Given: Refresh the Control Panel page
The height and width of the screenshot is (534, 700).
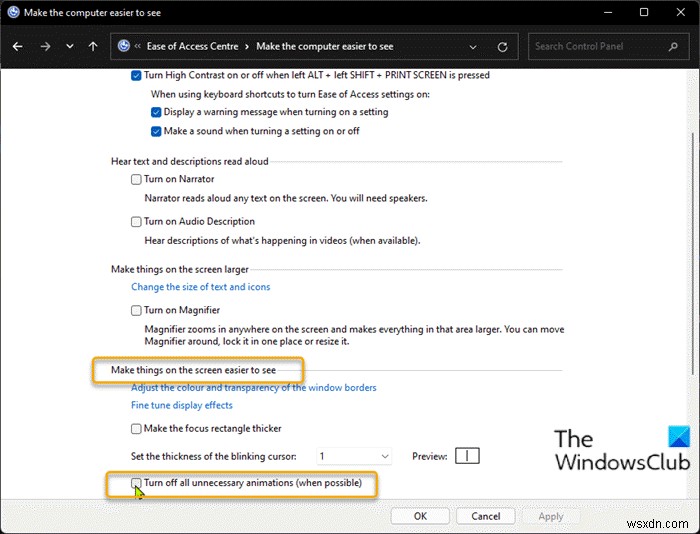Looking at the screenshot, I should (502, 47).
